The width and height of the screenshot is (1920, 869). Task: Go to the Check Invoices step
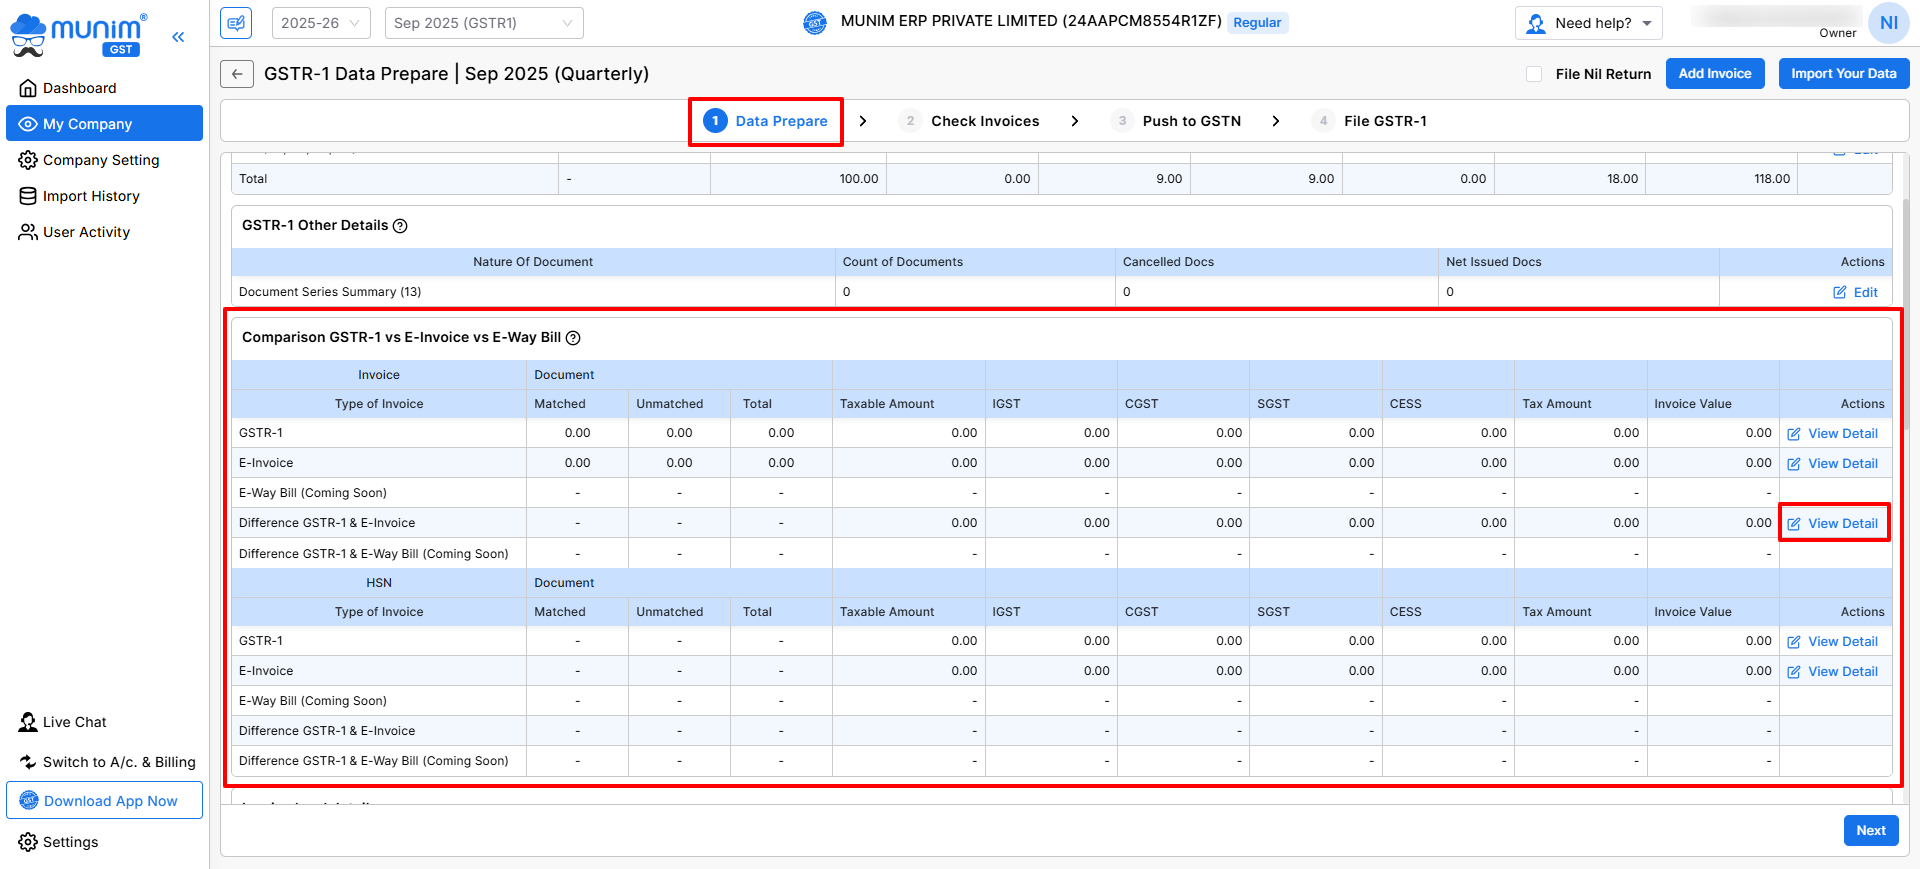point(984,121)
